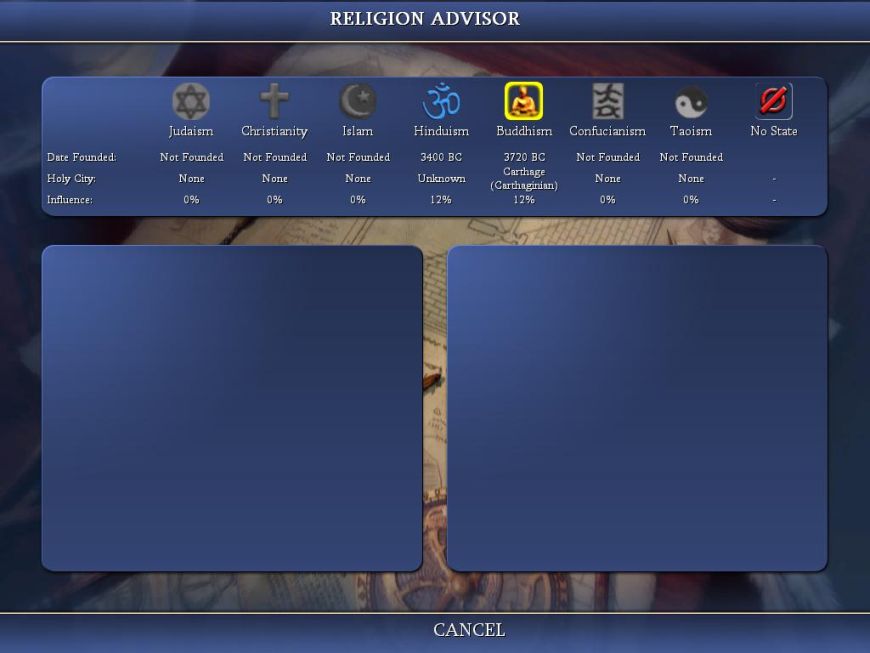Image resolution: width=870 pixels, height=653 pixels.
Task: Click Hinduism's 3400 BC founding date
Action: (x=441, y=157)
